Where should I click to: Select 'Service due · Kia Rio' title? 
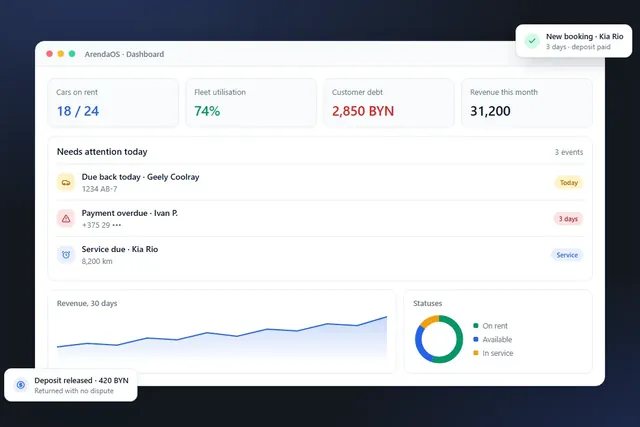point(120,249)
